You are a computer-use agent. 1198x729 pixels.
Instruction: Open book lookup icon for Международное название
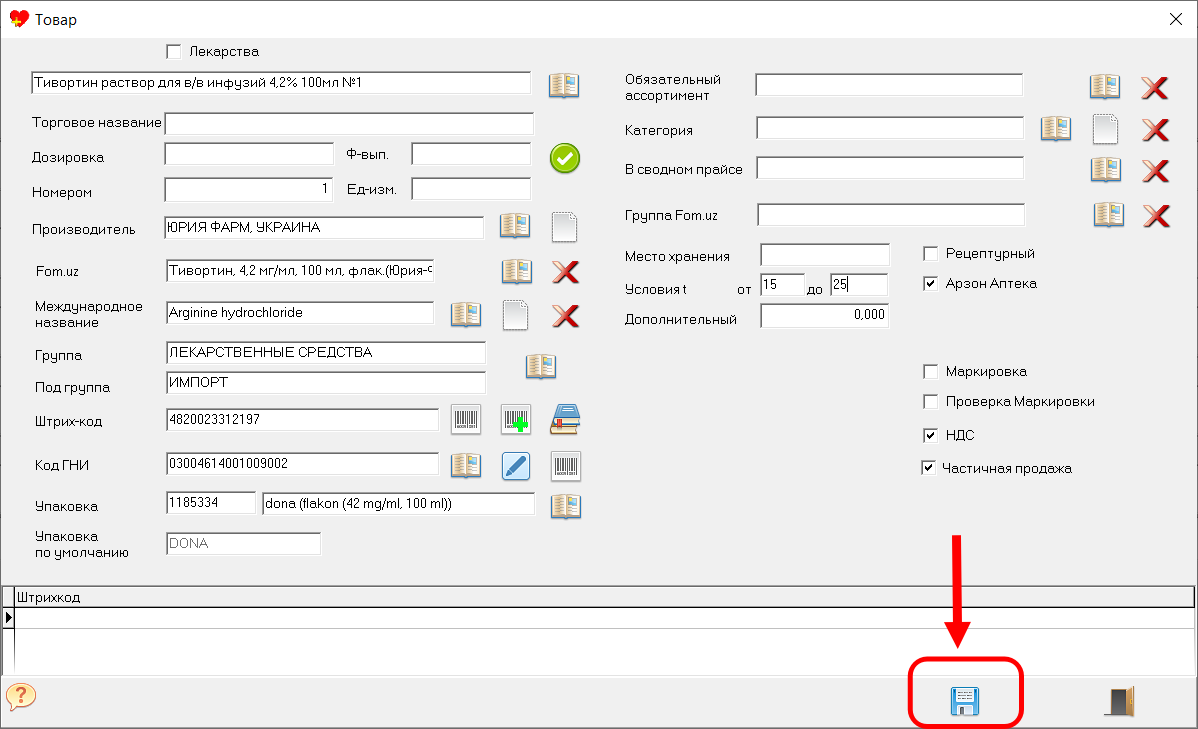pos(466,314)
